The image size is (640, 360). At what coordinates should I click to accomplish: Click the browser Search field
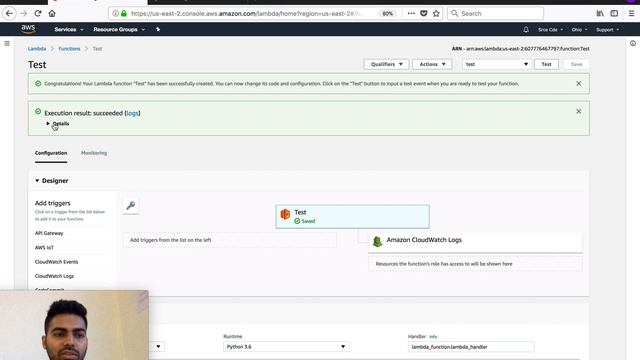(496, 13)
